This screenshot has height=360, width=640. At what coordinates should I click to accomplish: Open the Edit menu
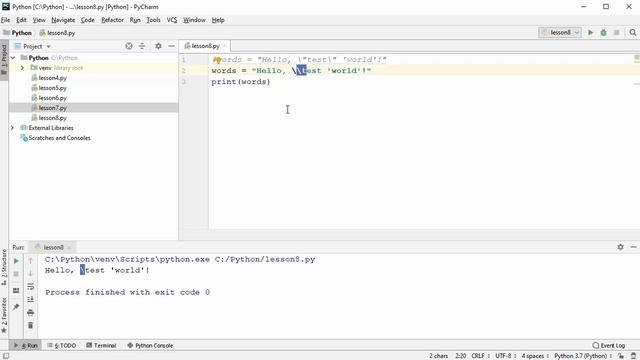21,20
